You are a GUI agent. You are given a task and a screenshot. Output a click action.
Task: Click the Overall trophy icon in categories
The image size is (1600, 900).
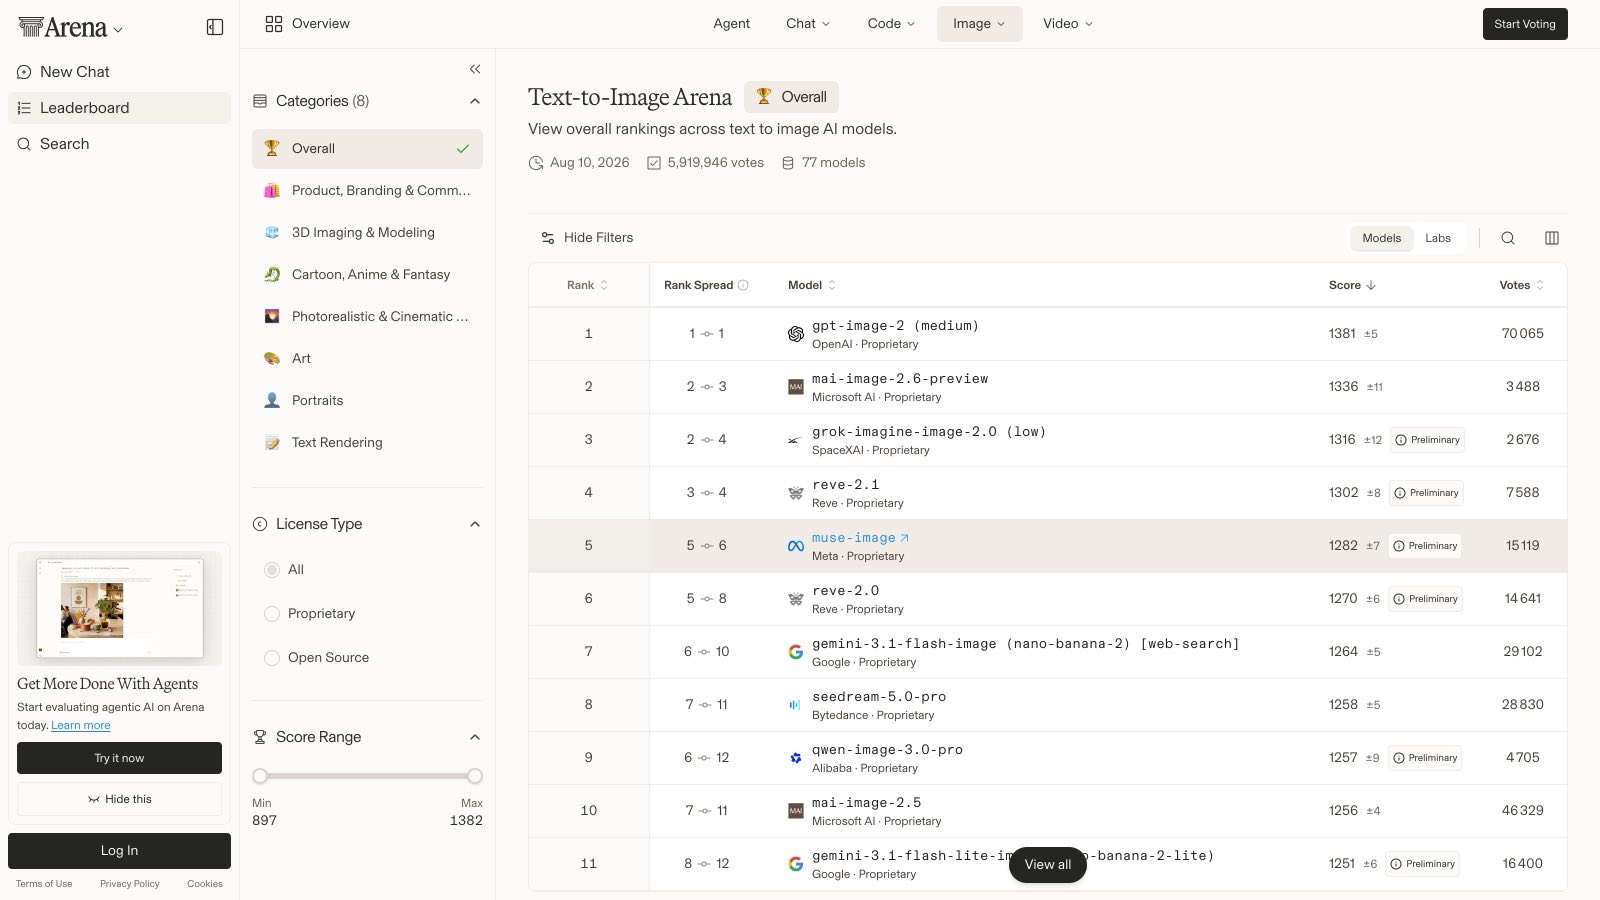(272, 148)
